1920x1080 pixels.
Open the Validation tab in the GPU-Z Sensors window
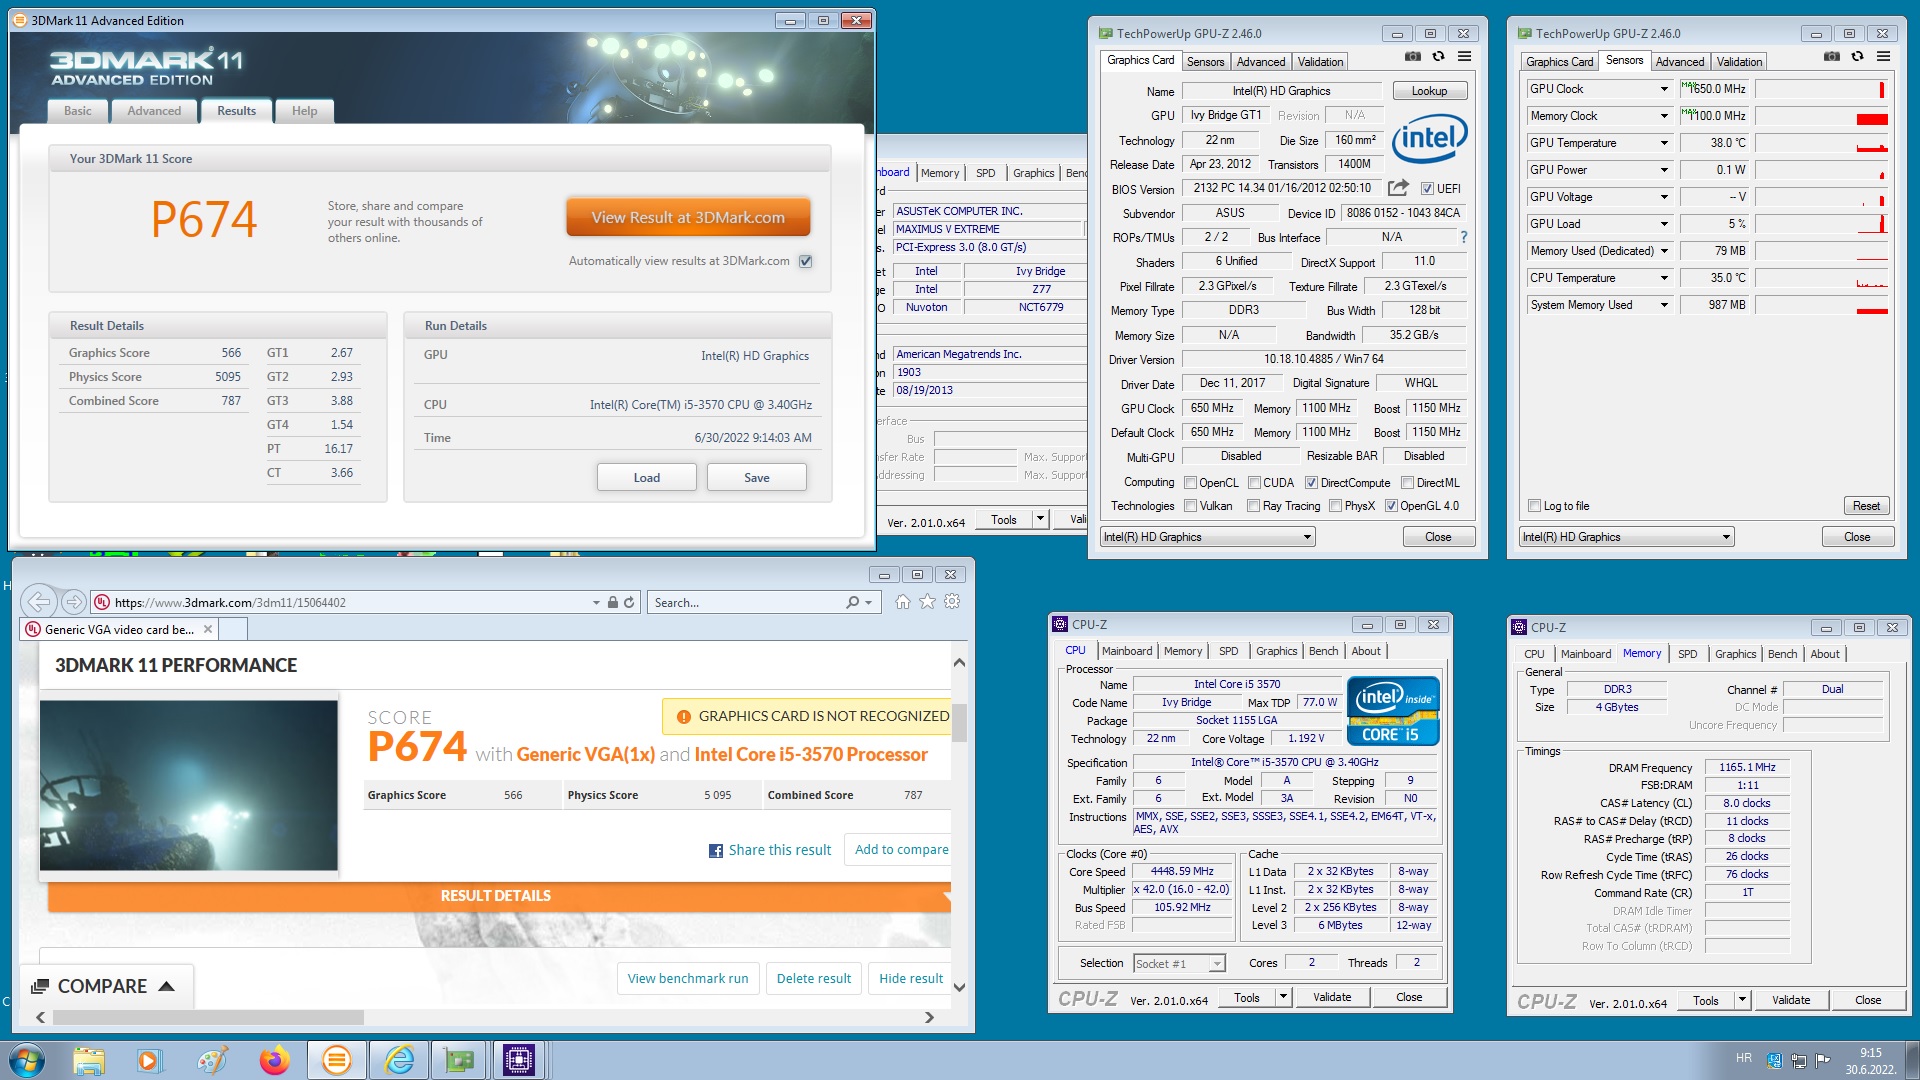tap(1739, 62)
